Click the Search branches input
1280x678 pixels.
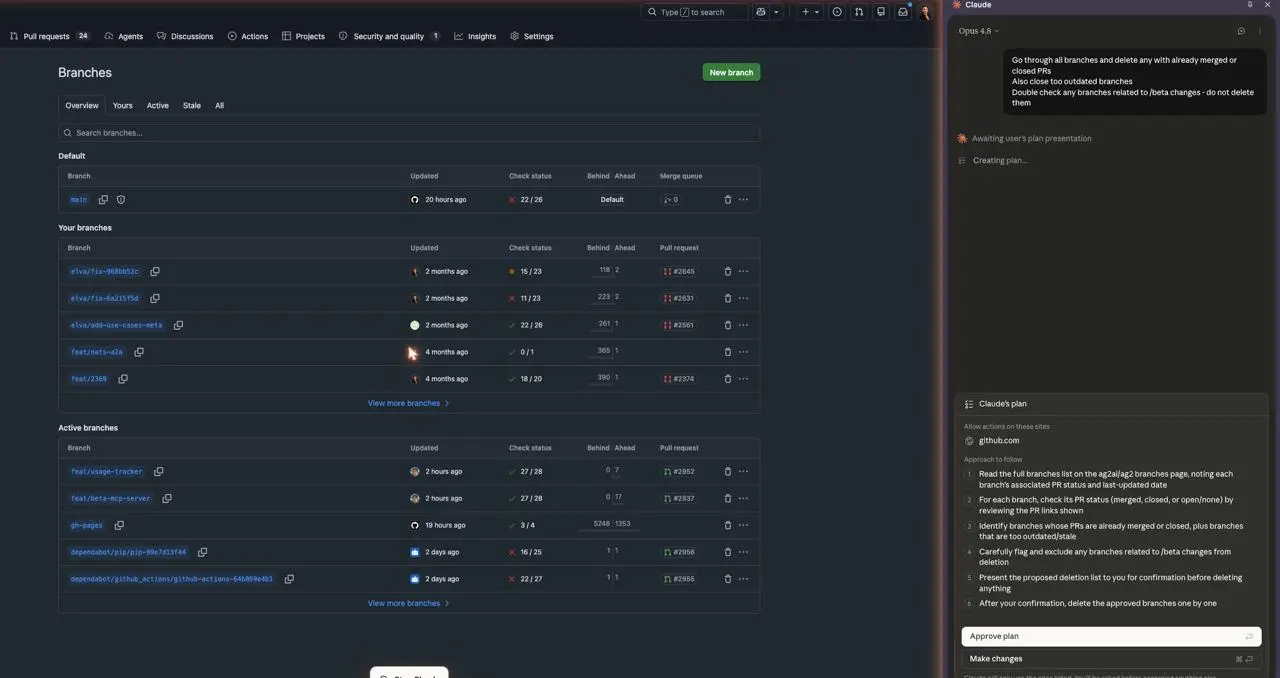point(409,132)
